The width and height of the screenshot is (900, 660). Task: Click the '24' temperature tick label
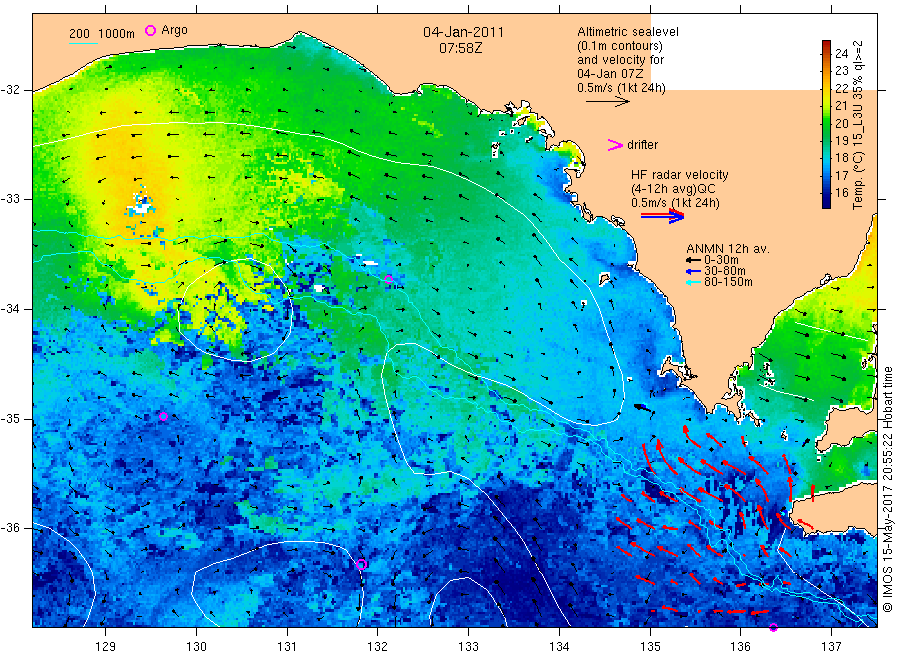tap(841, 54)
